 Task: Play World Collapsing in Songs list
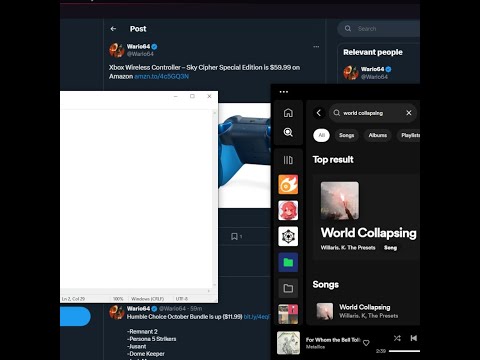(365, 307)
